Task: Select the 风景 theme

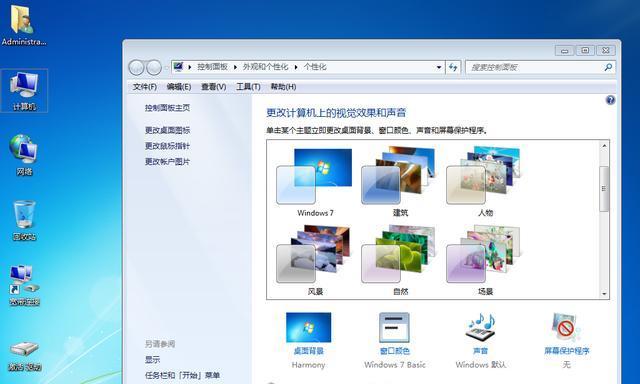Action: click(x=314, y=260)
